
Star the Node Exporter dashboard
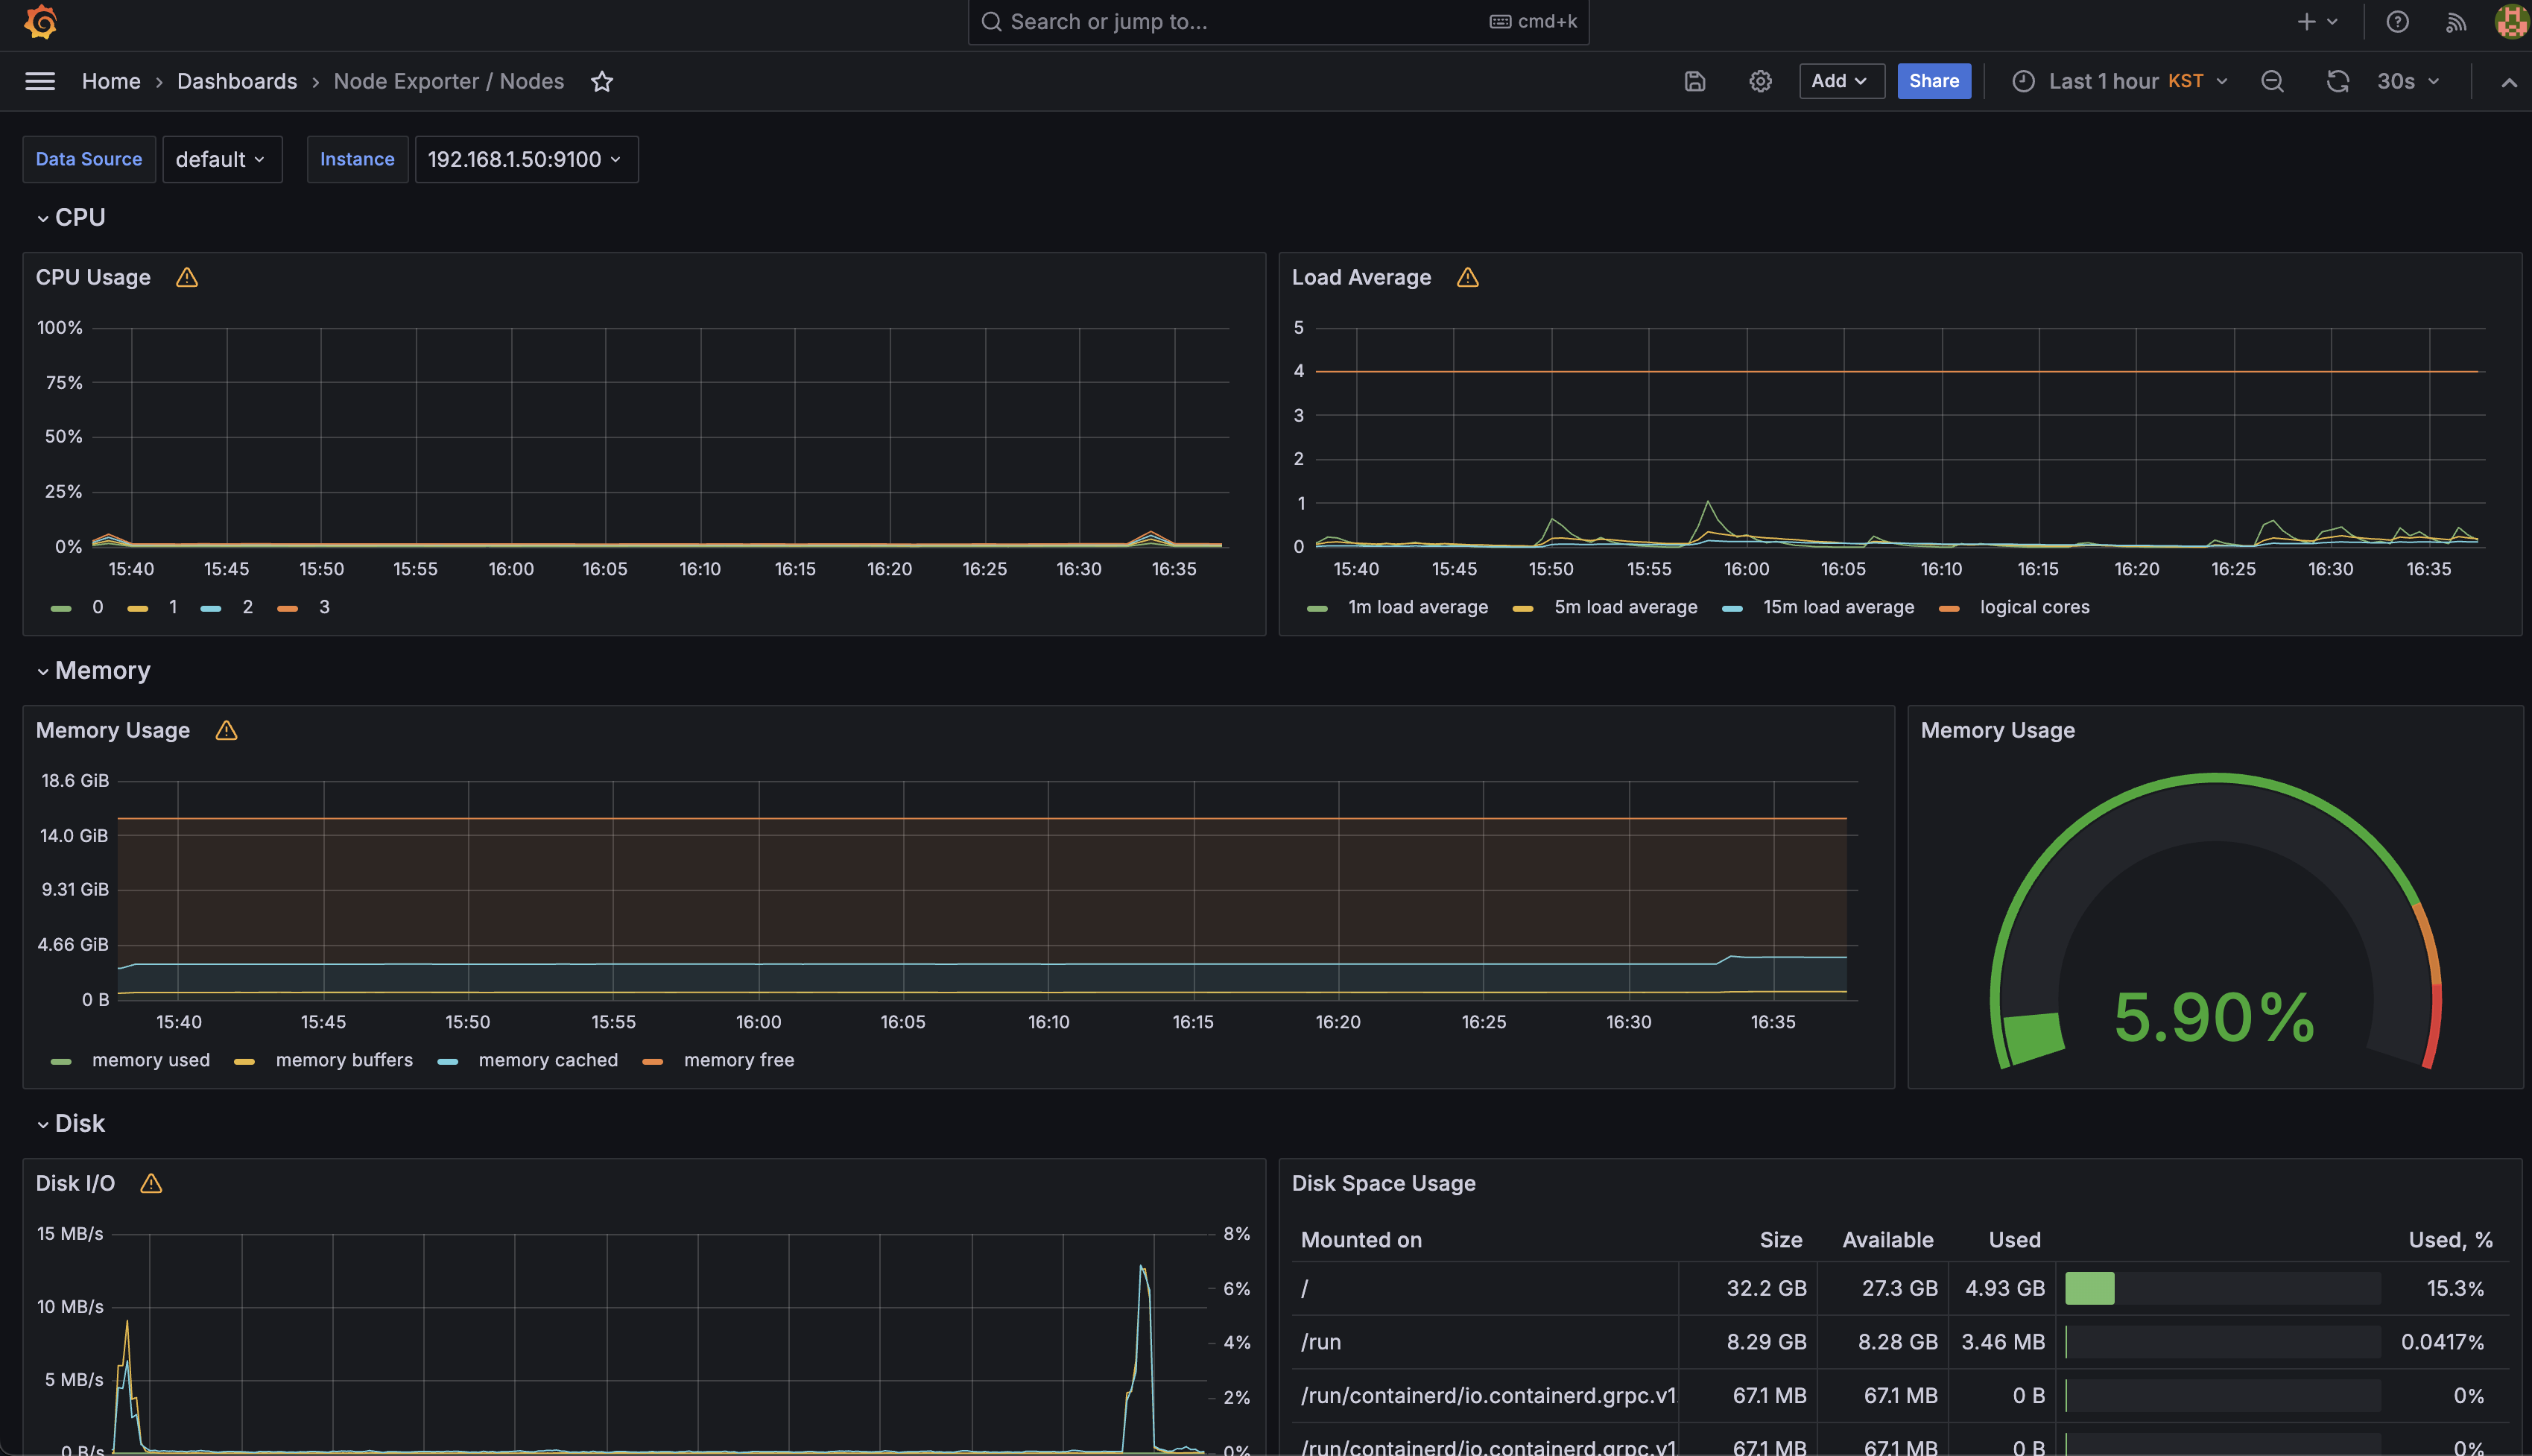pos(601,81)
